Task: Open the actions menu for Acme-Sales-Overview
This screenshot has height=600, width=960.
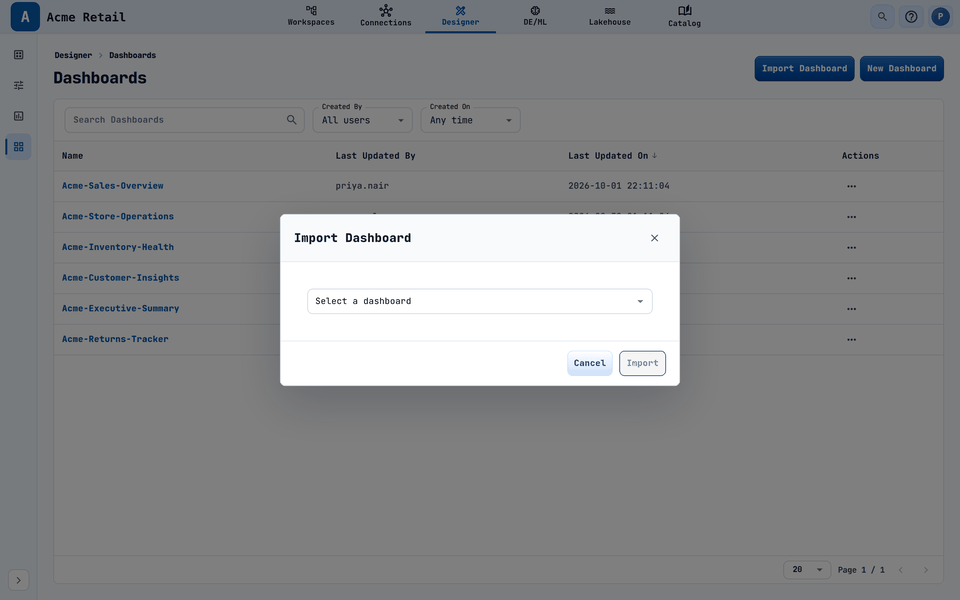Action: point(852,186)
